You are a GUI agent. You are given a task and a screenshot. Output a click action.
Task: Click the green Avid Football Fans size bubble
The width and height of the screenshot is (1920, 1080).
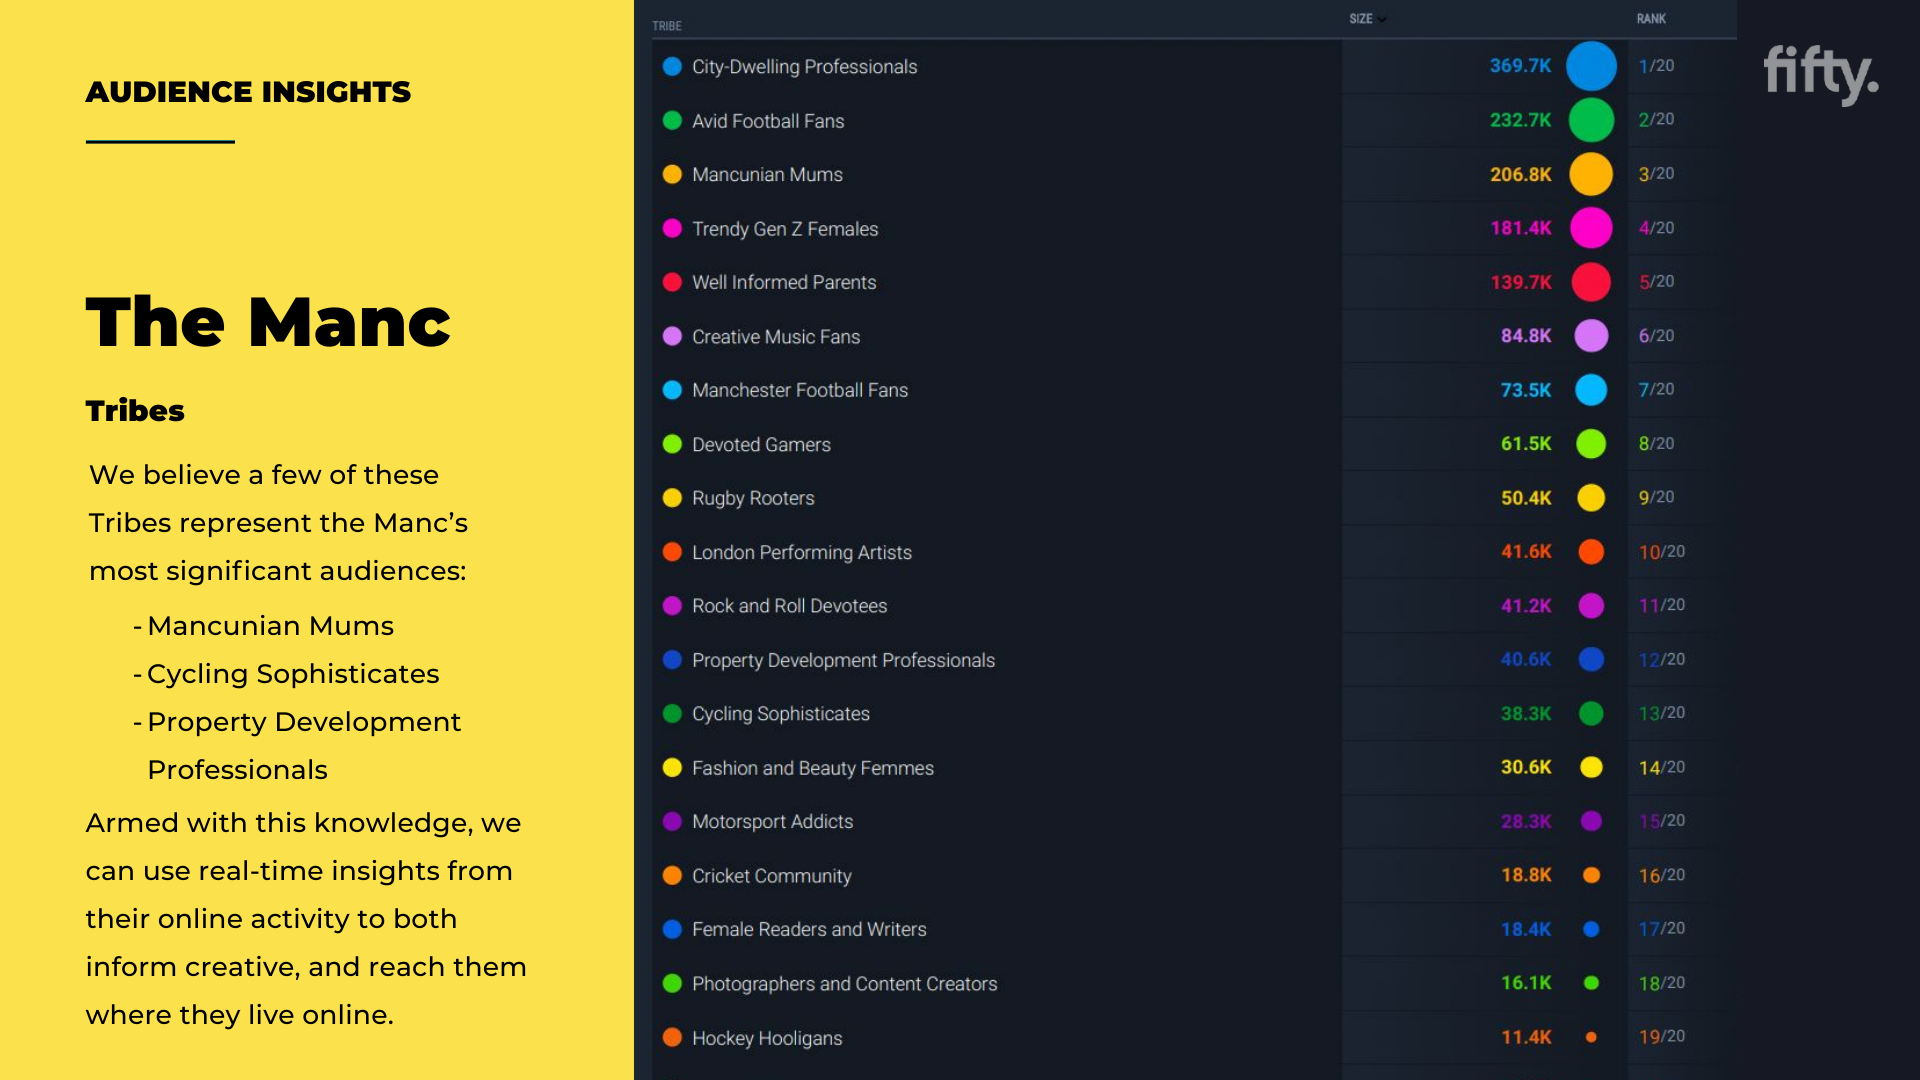tap(1591, 120)
